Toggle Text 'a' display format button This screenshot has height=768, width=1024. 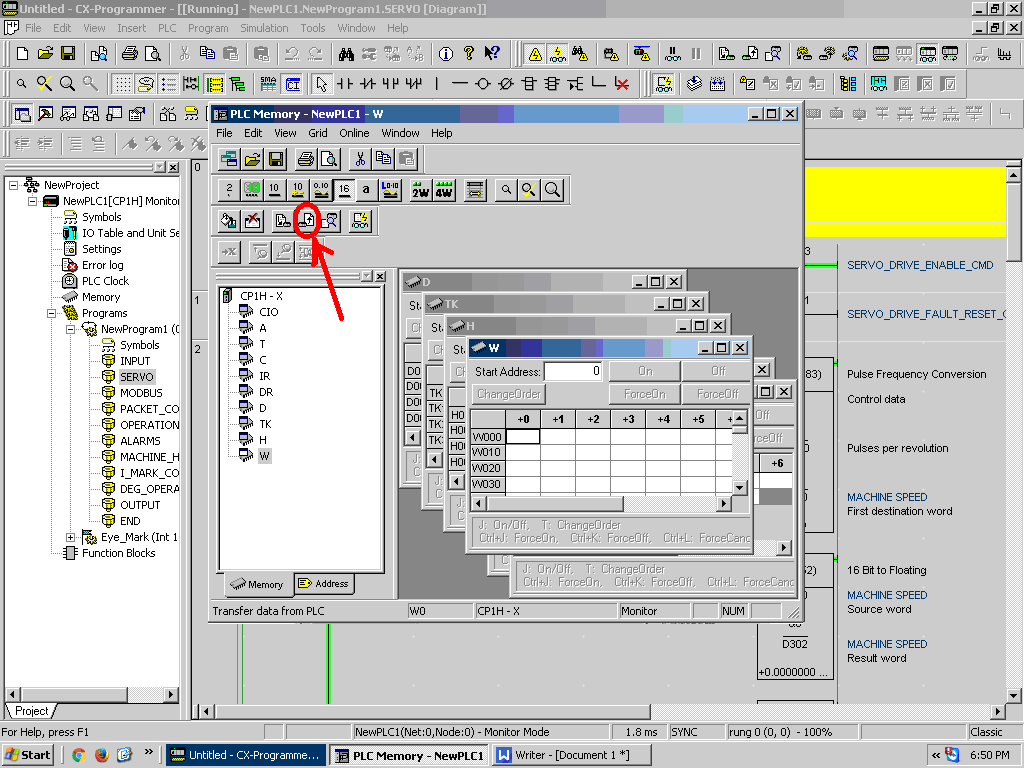(x=366, y=190)
